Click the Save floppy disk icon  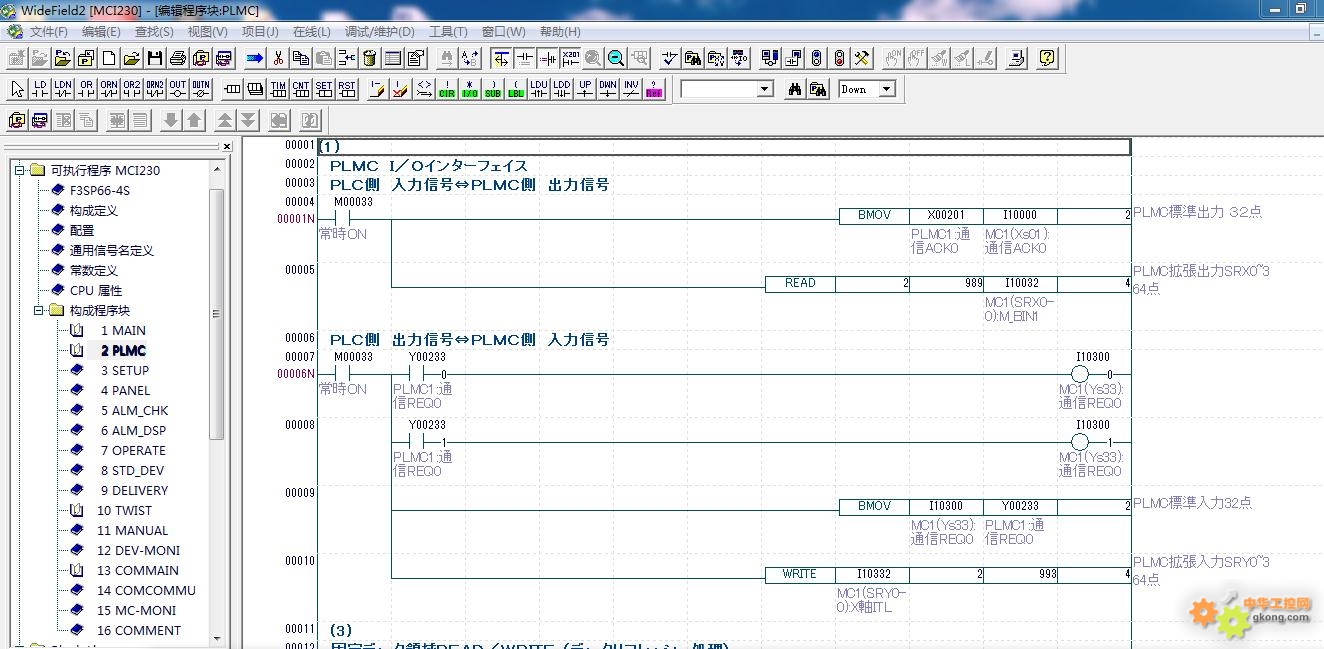point(155,58)
